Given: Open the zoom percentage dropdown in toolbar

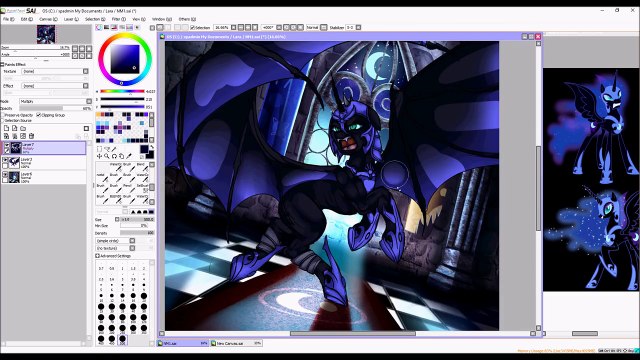Looking at the screenshot, I should coord(234,27).
